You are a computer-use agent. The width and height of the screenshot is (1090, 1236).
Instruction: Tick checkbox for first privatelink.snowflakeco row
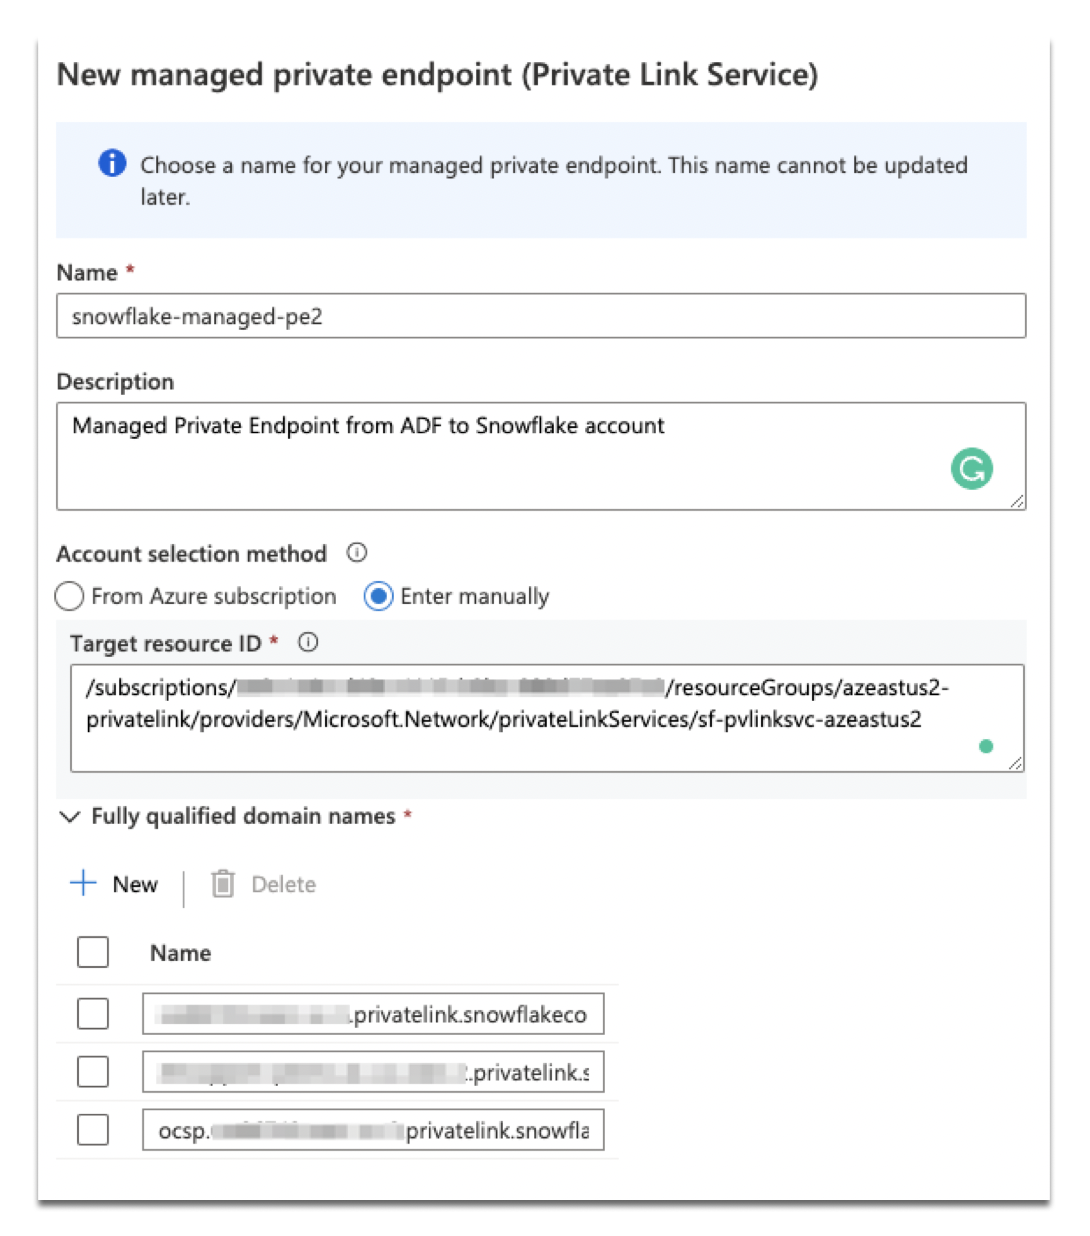(x=93, y=1014)
